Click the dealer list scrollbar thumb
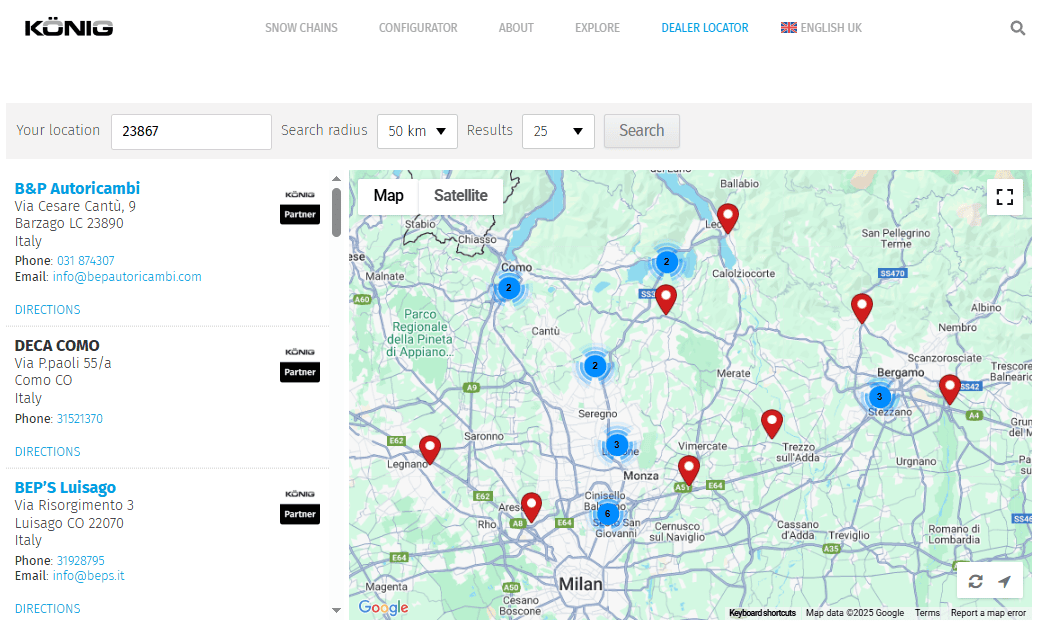The width and height of the screenshot is (1039, 636). (x=337, y=212)
